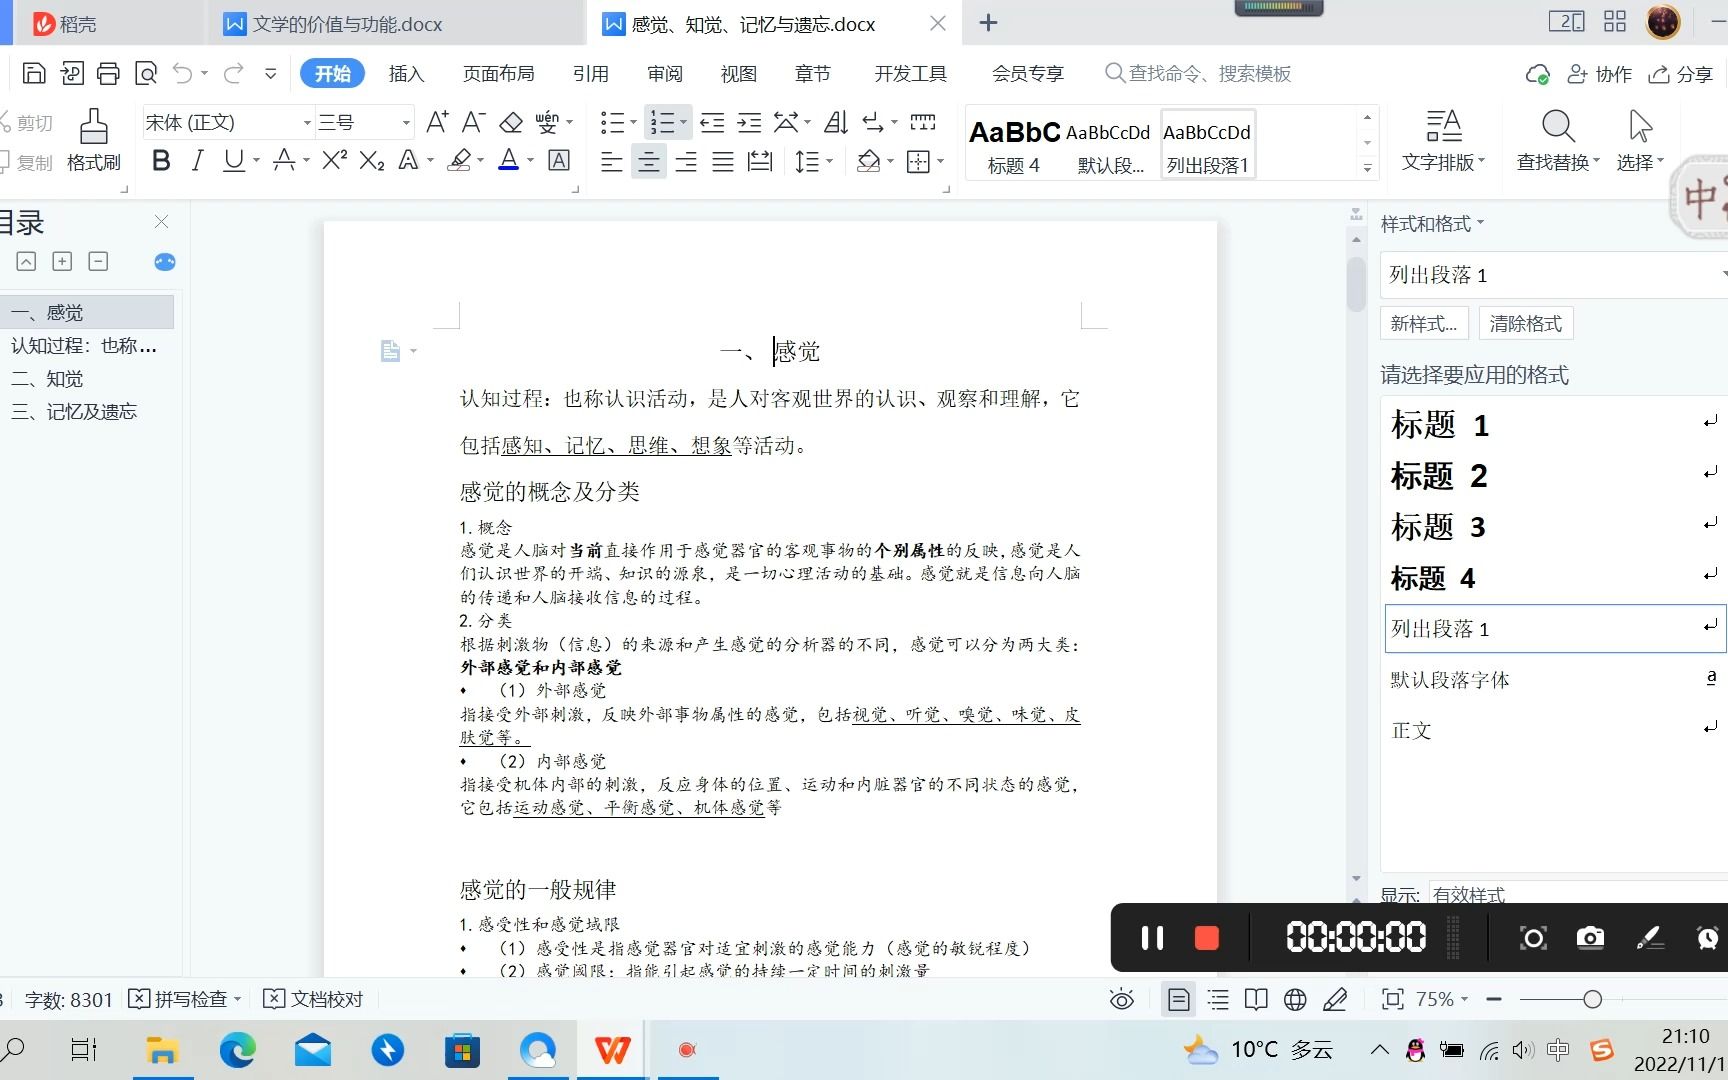Viewport: 1728px width, 1080px height.
Task: Select the Format Painter tool
Action: pyautogui.click(x=93, y=140)
